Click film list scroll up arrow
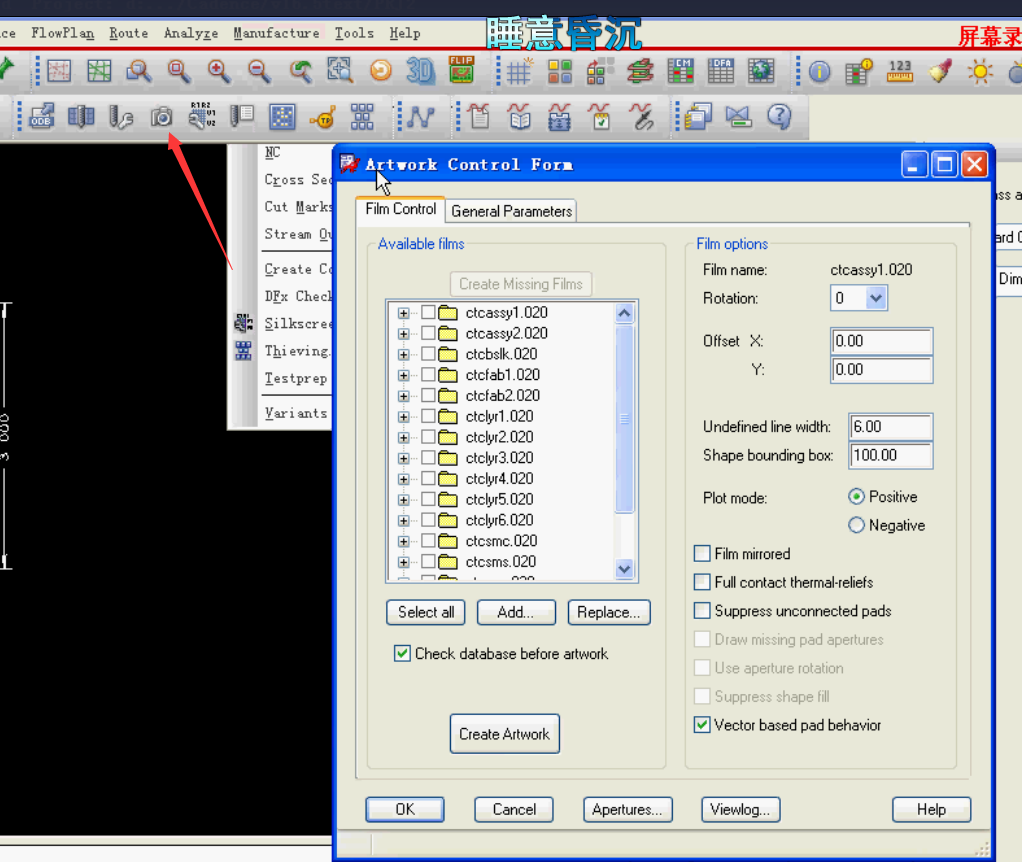The width and height of the screenshot is (1022, 862). click(x=624, y=313)
